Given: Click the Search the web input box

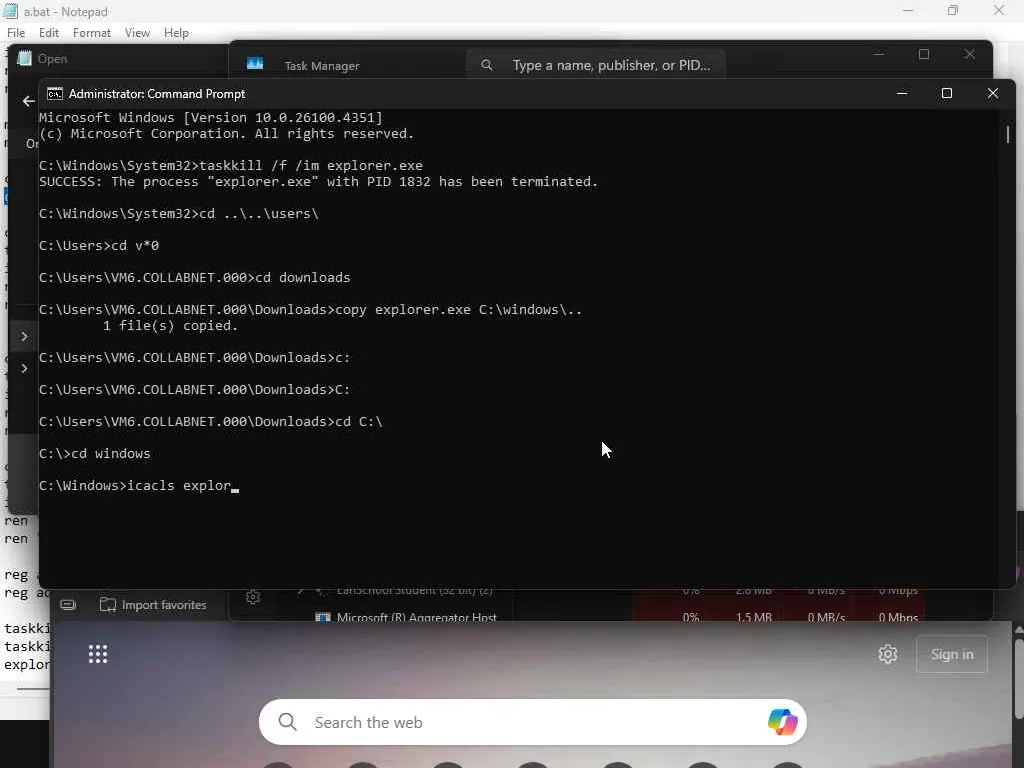Looking at the screenshot, I should click(532, 722).
